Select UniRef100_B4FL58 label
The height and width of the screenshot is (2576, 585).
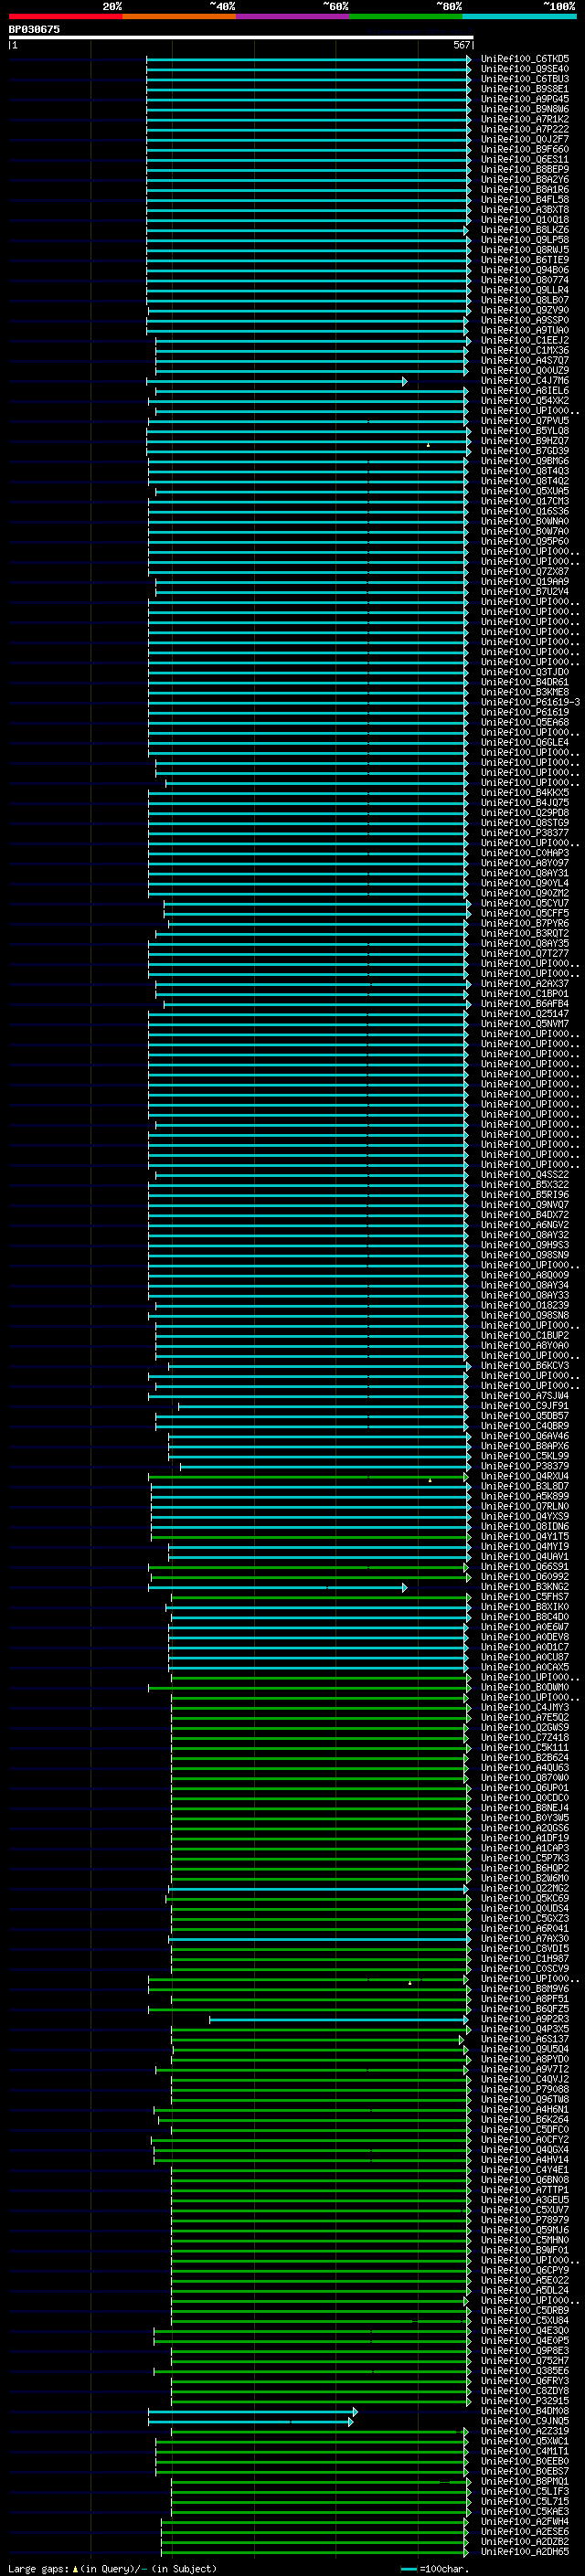[x=525, y=200]
